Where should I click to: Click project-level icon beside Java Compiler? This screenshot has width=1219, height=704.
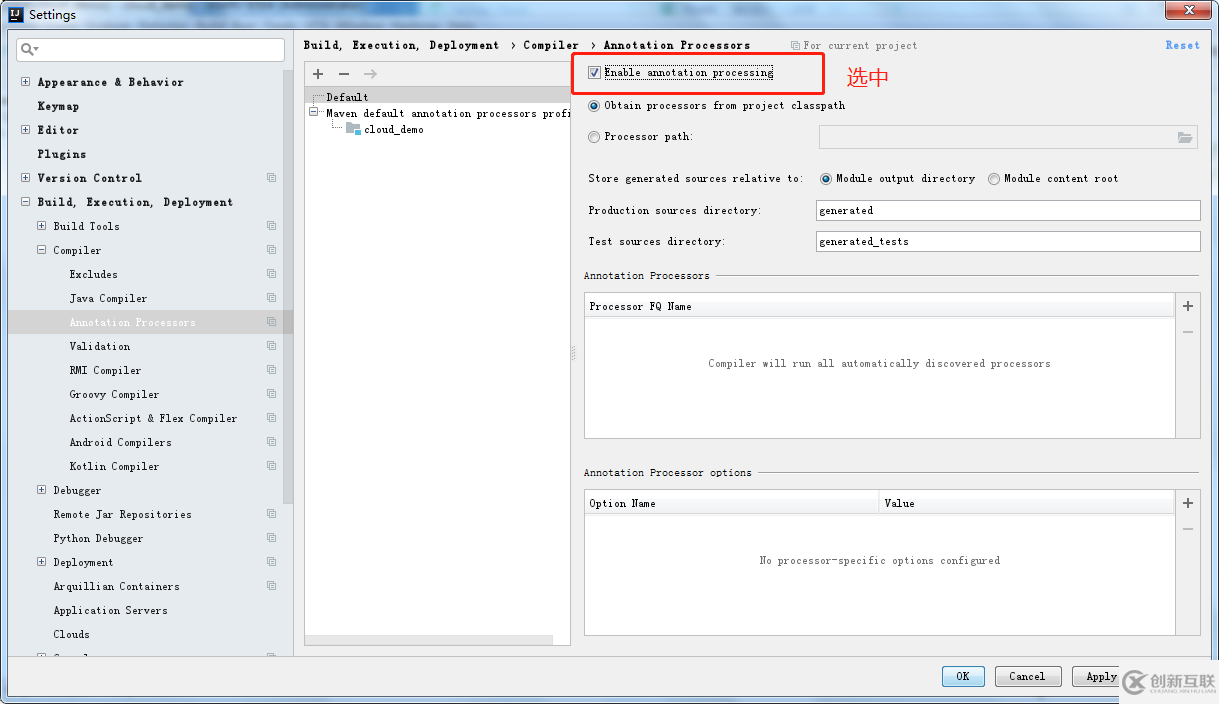[271, 298]
